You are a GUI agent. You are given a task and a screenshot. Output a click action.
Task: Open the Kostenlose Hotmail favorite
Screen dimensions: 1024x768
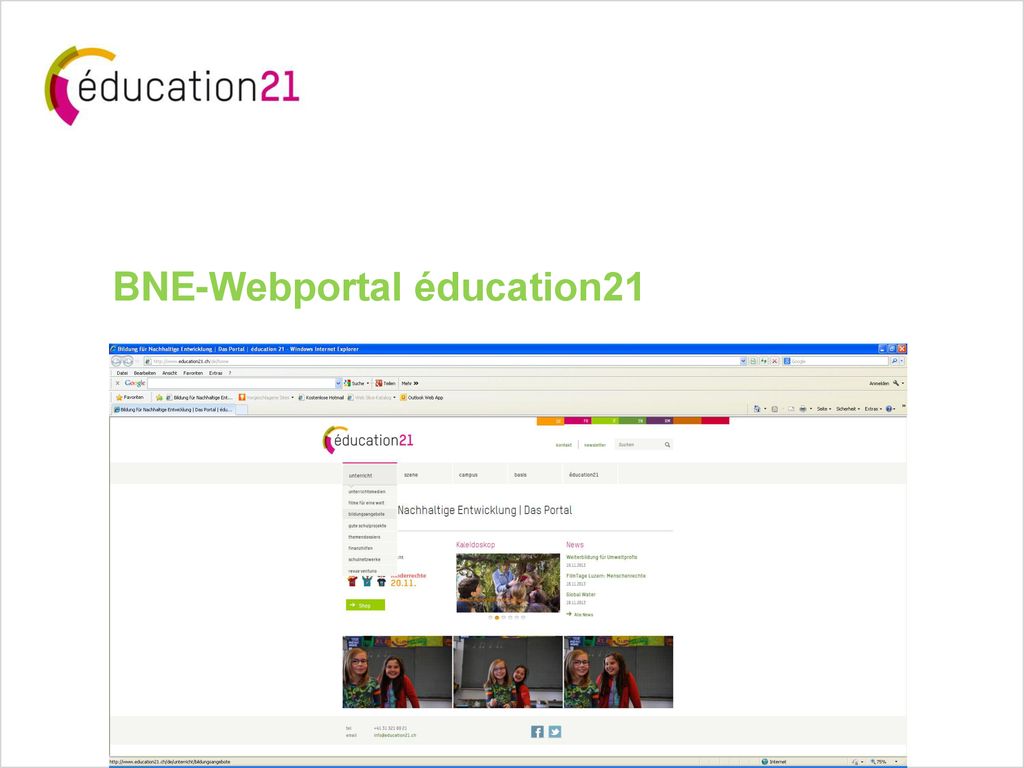click(x=321, y=397)
